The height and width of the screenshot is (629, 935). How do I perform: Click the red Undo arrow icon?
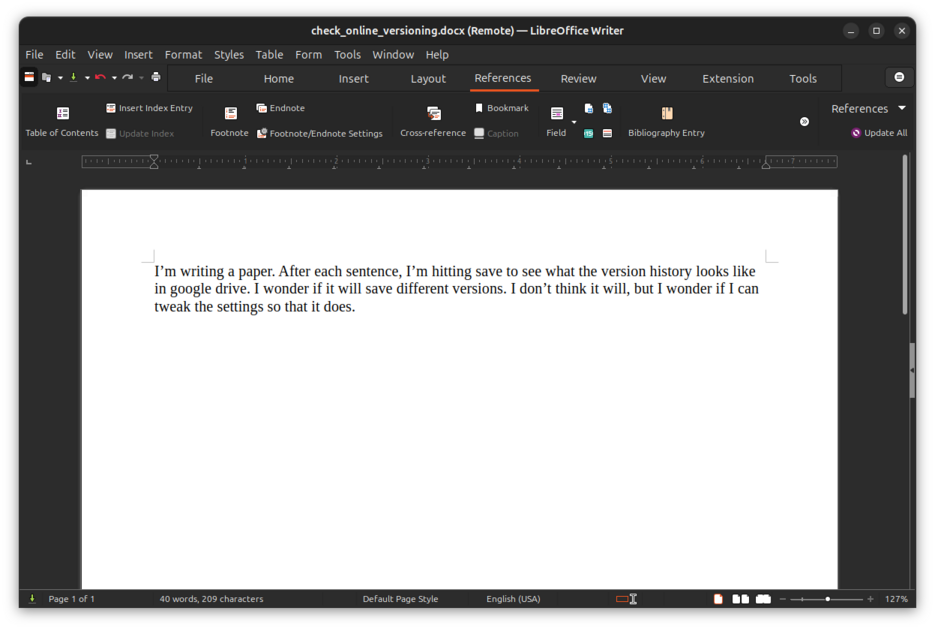pos(100,77)
